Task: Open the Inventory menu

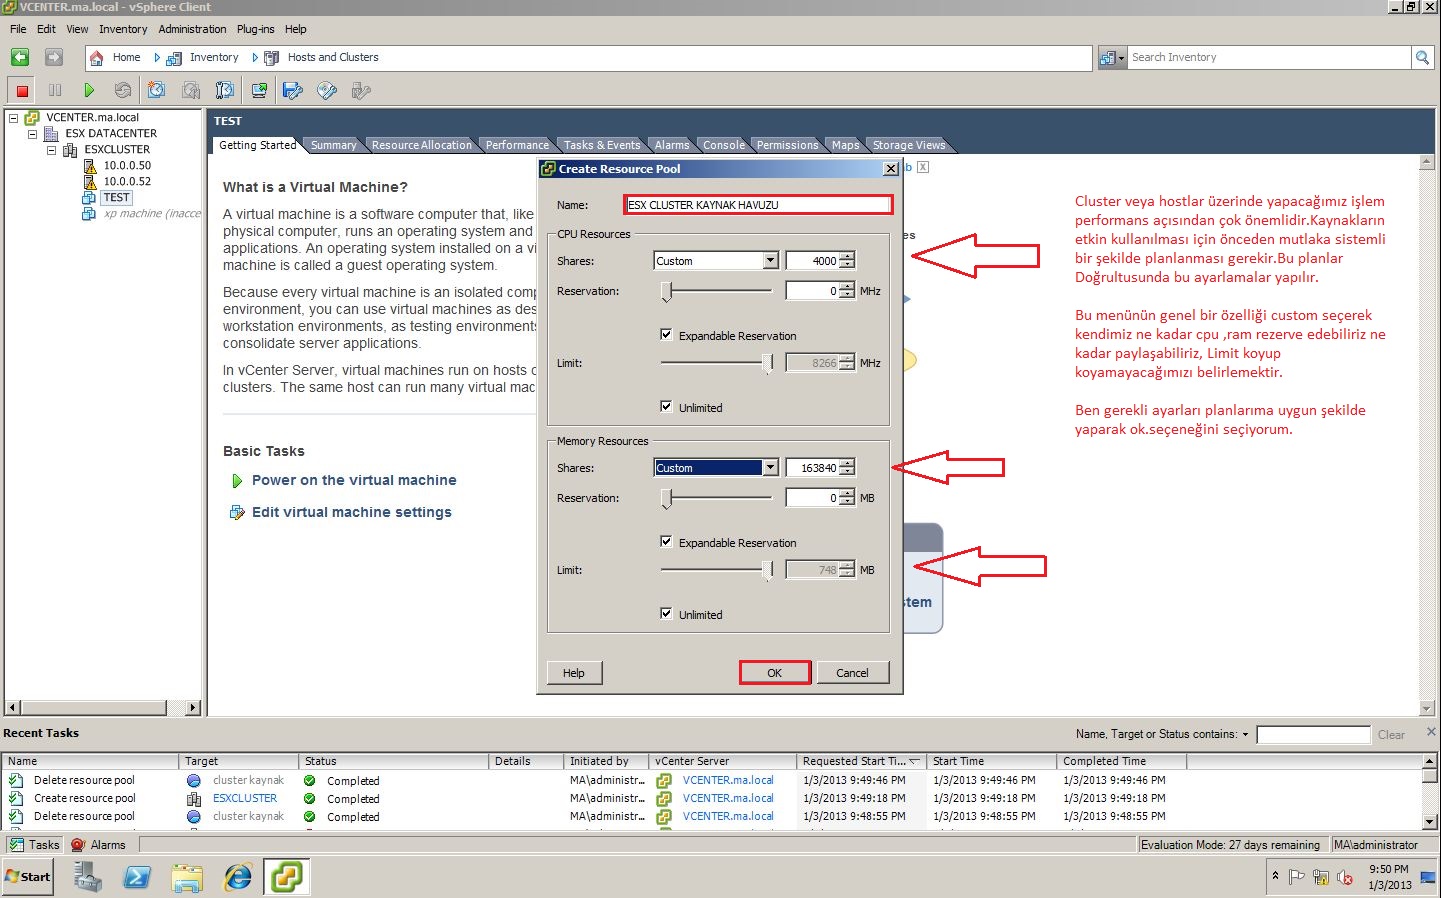Action: click(123, 29)
